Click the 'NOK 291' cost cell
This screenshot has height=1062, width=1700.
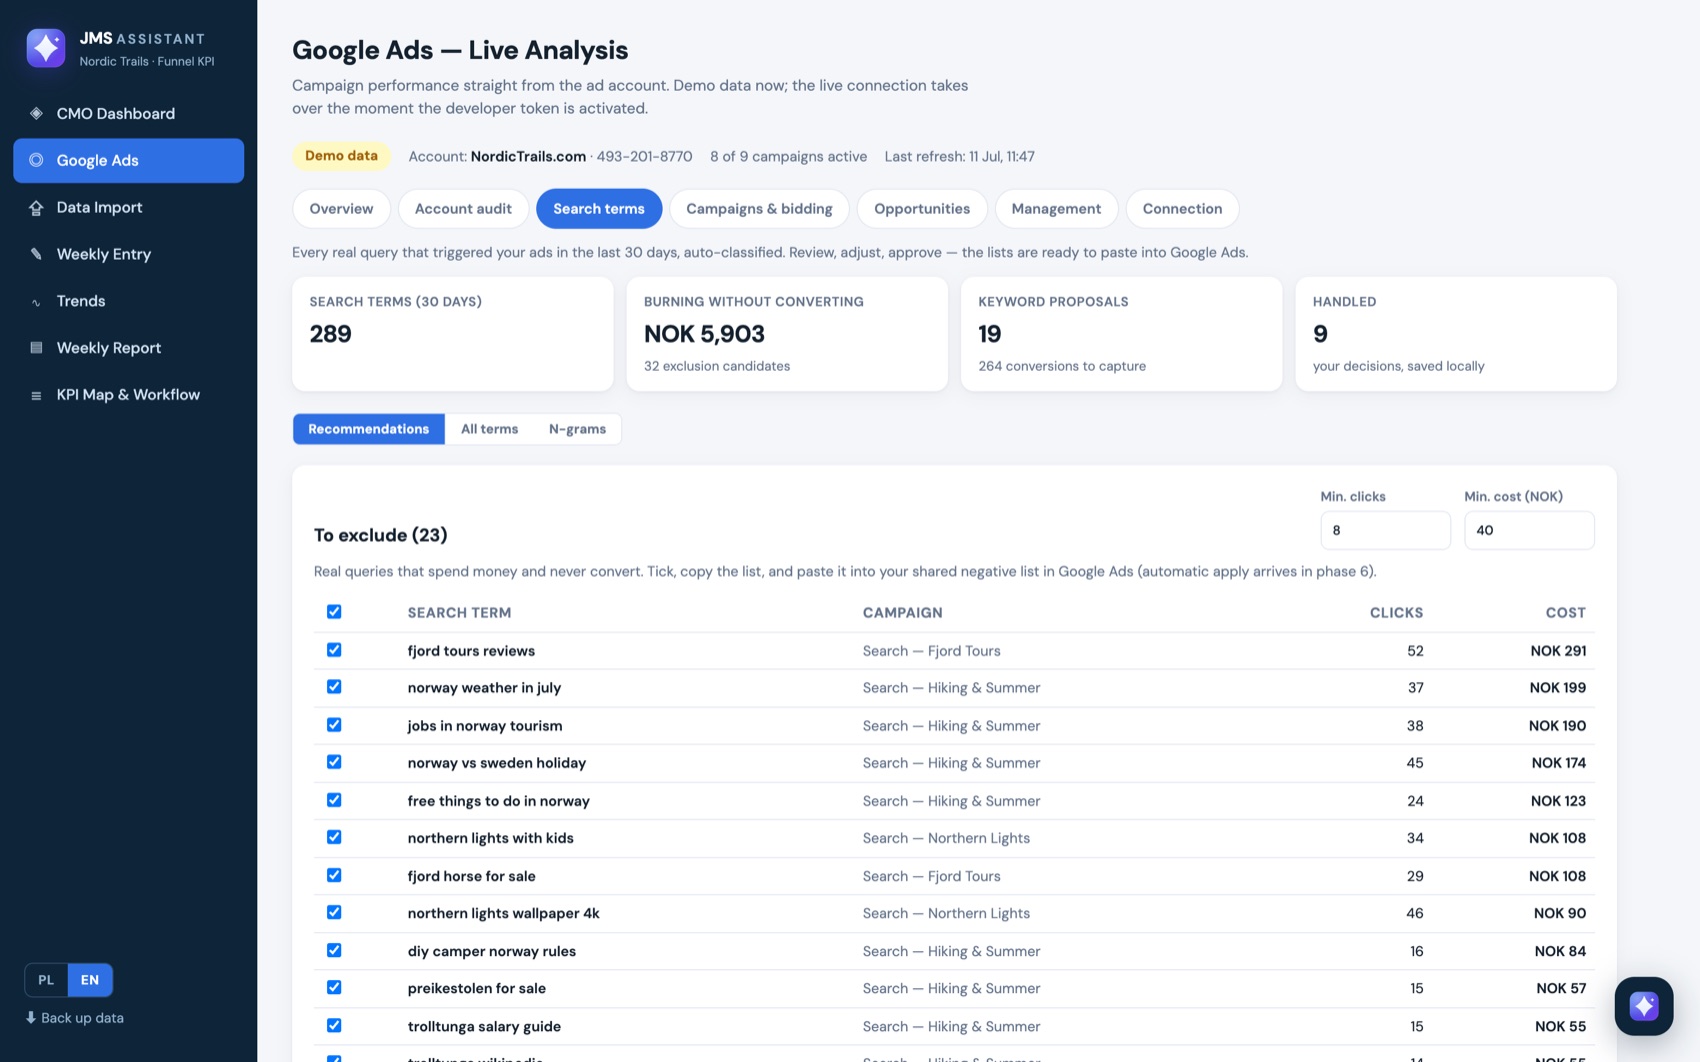point(1558,650)
